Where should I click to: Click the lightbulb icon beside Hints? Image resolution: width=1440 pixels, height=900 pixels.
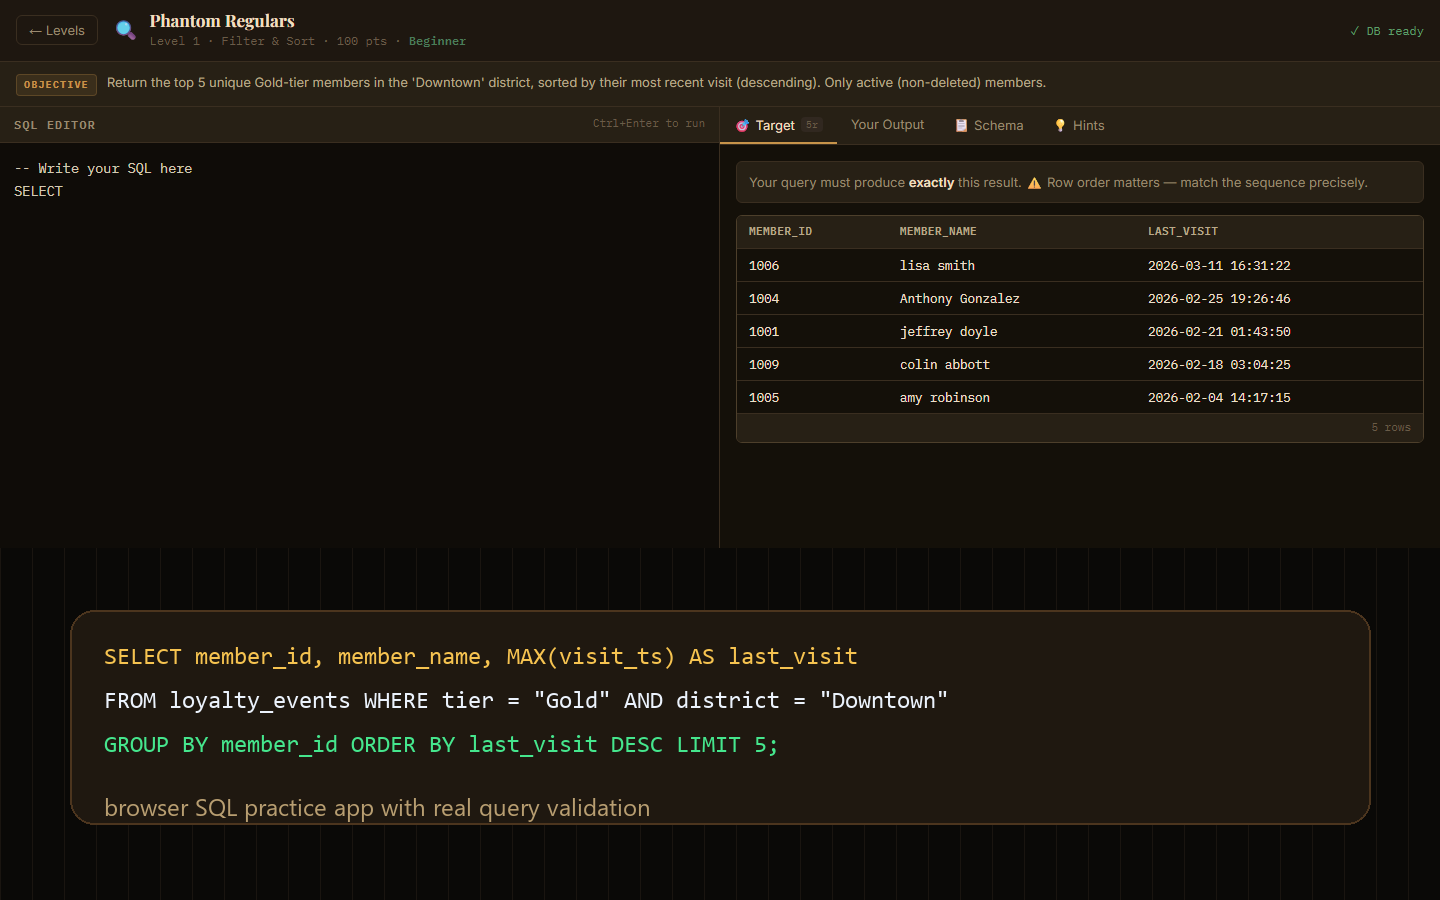[x=1060, y=125]
